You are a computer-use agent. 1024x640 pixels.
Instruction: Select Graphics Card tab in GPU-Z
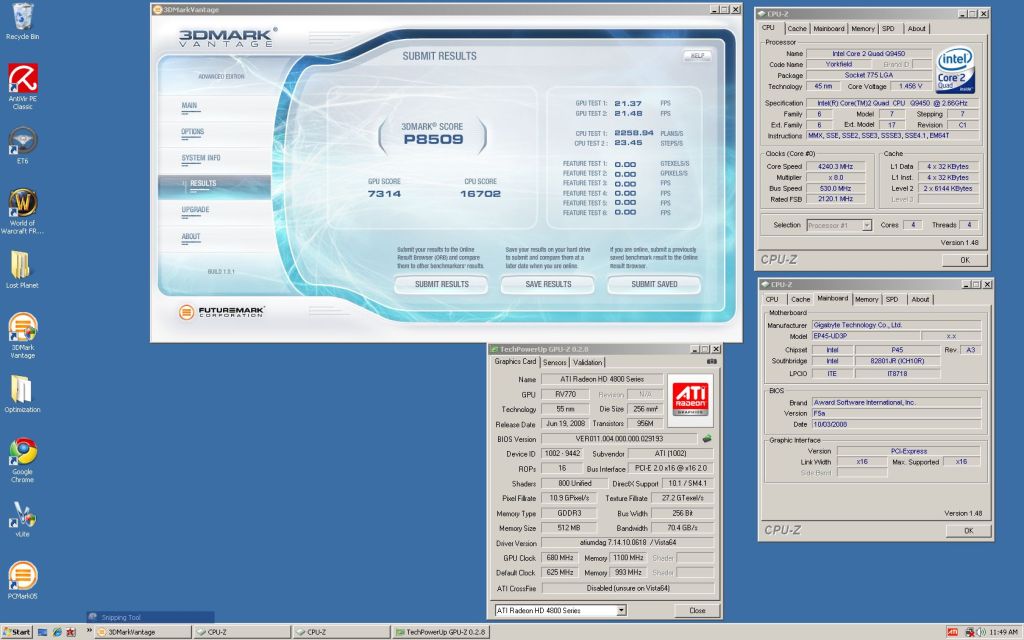click(515, 362)
